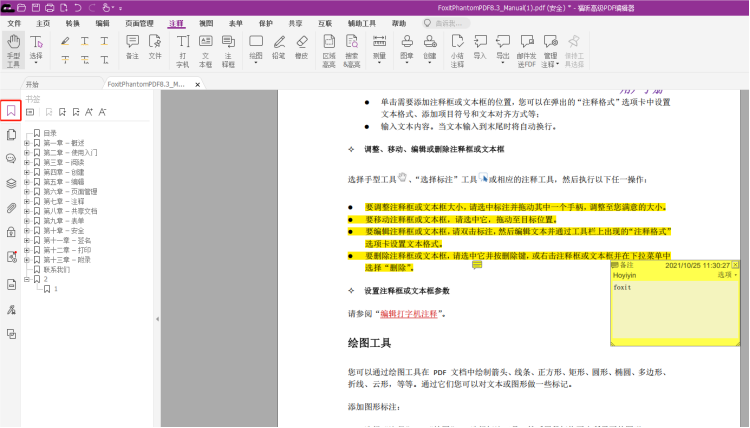This screenshot has width=750, height=428.
Task: Select the Textbox (文本框) tool
Action: [x=206, y=51]
